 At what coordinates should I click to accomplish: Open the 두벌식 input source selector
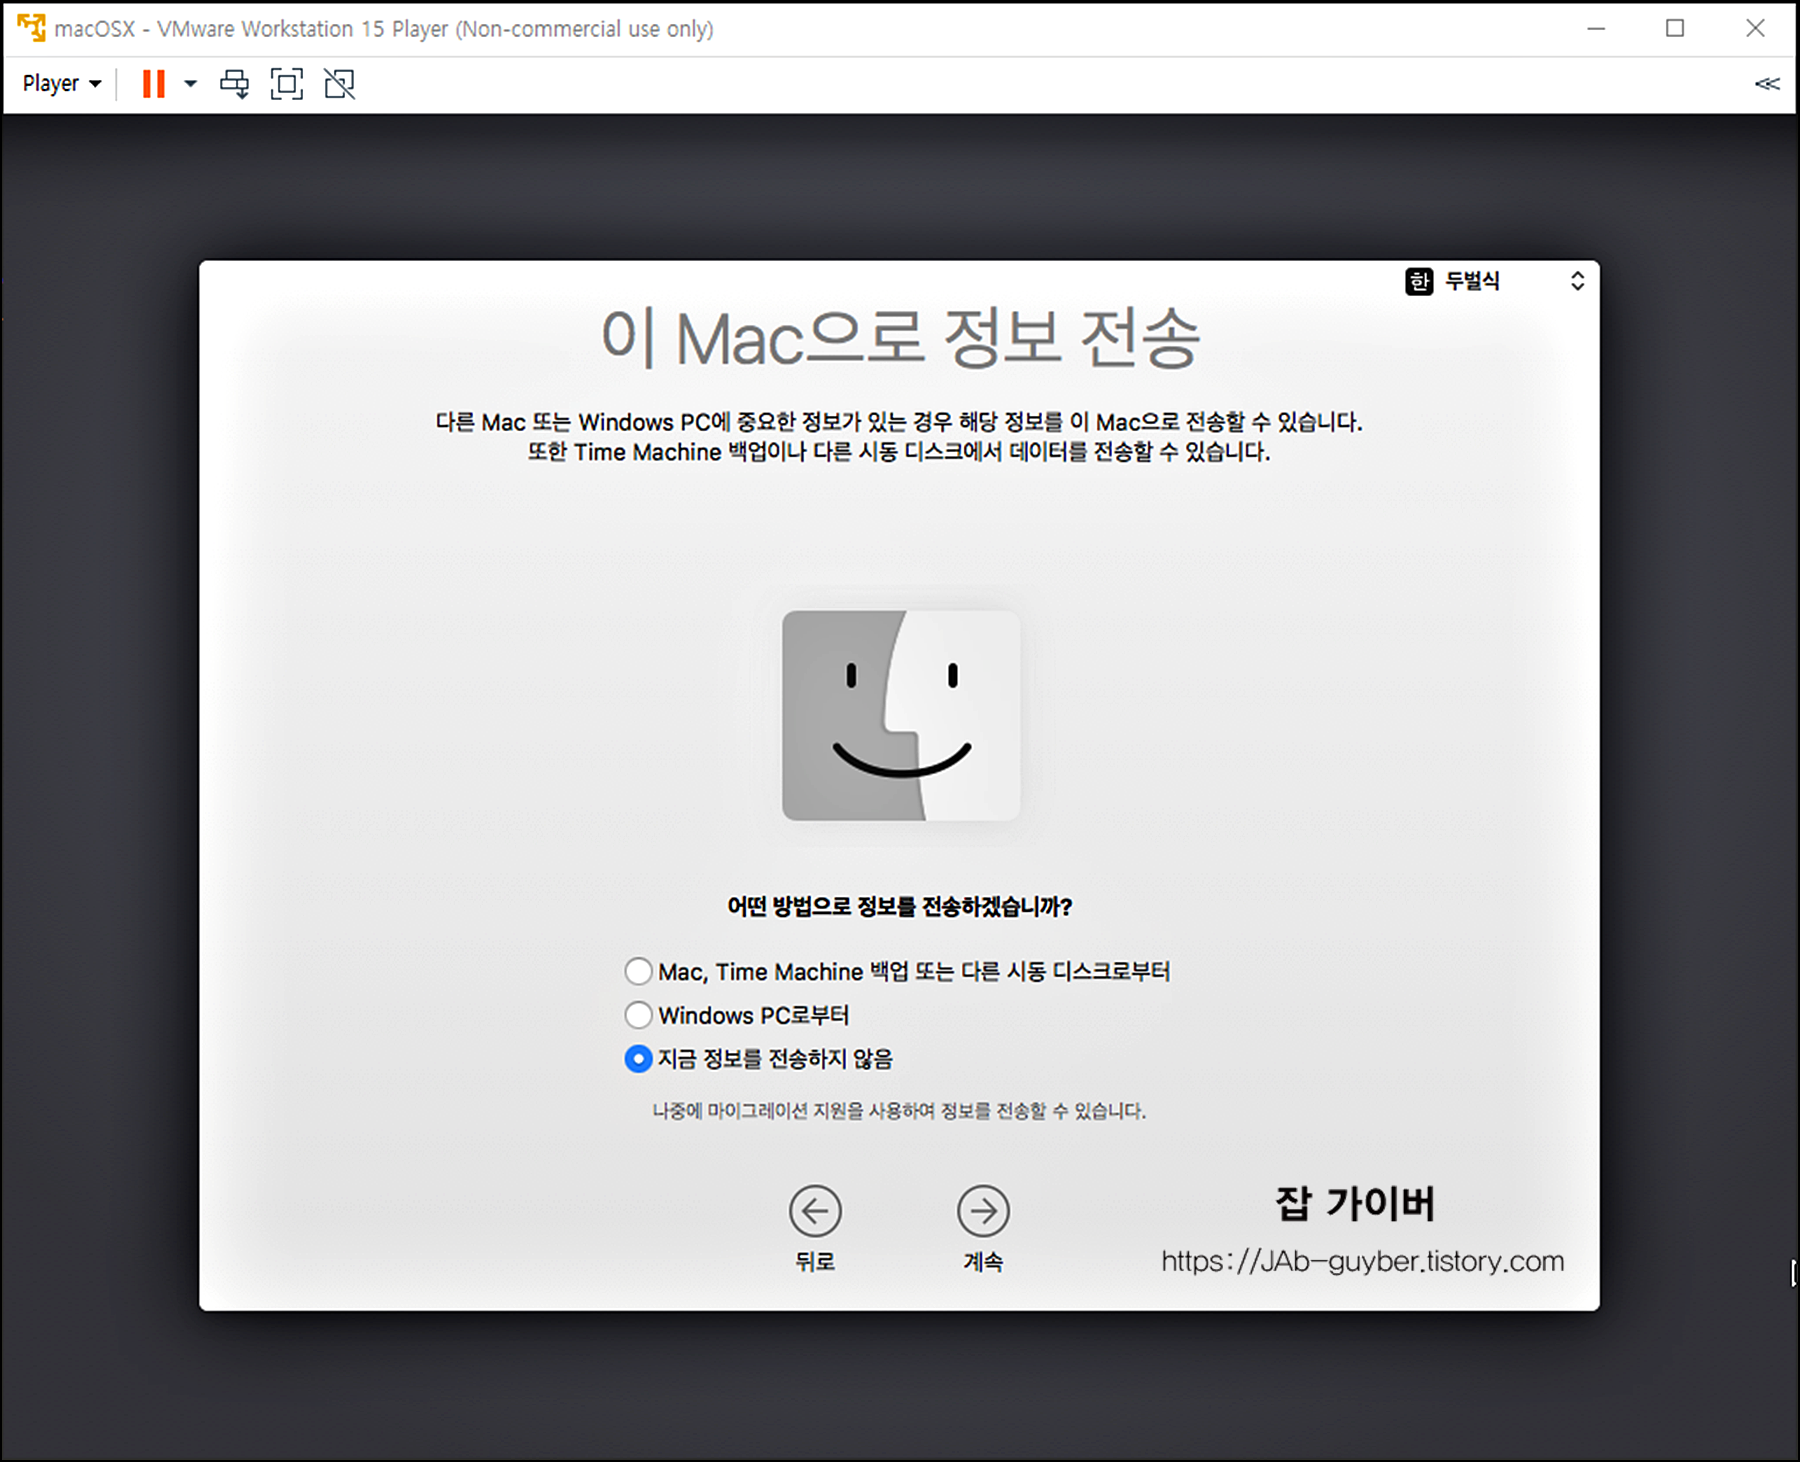[1497, 281]
